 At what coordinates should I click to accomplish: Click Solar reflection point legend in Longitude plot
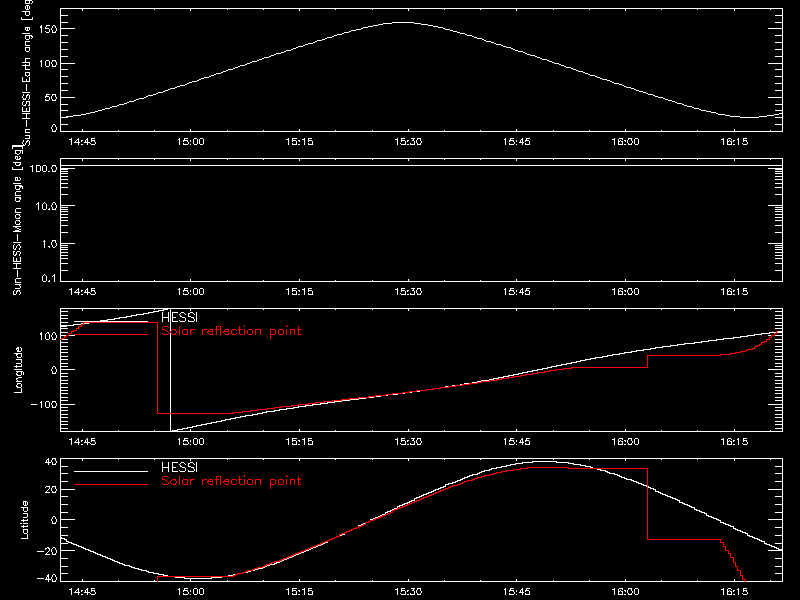pos(231,331)
